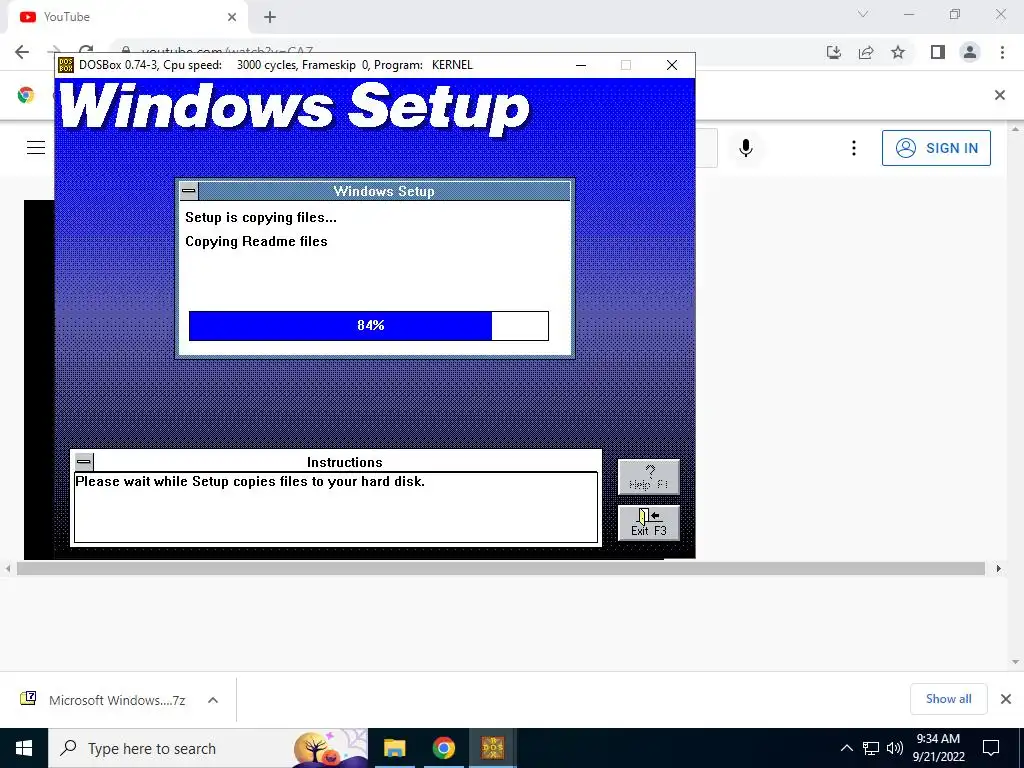This screenshot has height=768, width=1024.
Task: Close the downloads bar
Action: tap(1006, 699)
